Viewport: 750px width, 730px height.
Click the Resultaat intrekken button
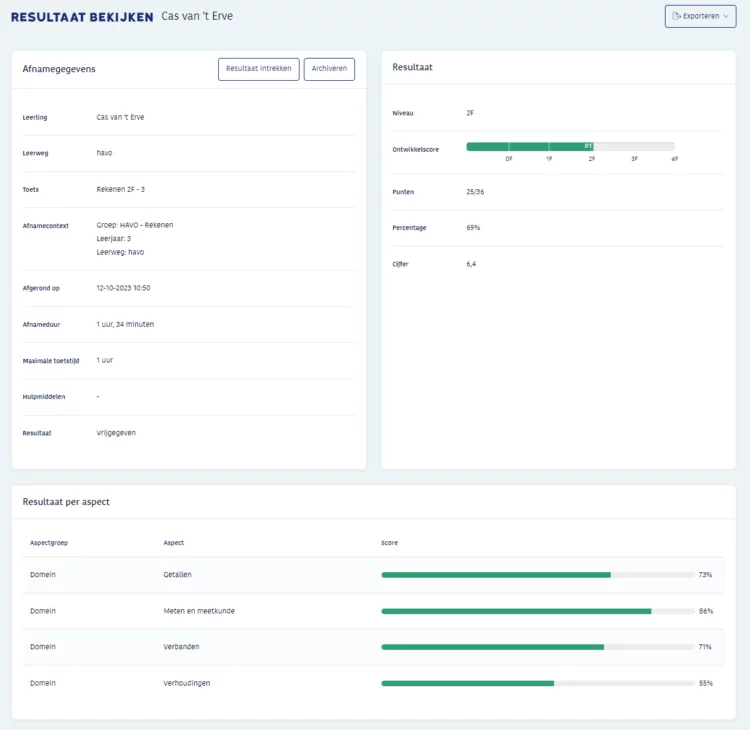coord(259,69)
